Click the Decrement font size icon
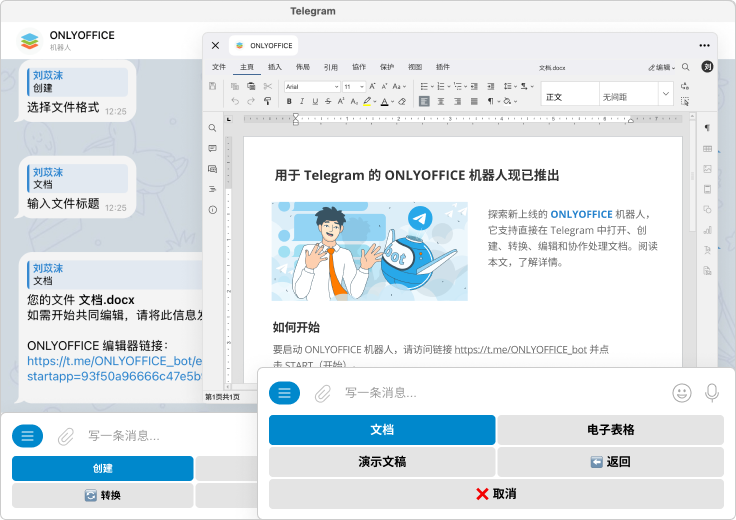The height and width of the screenshot is (520, 736). (384, 86)
